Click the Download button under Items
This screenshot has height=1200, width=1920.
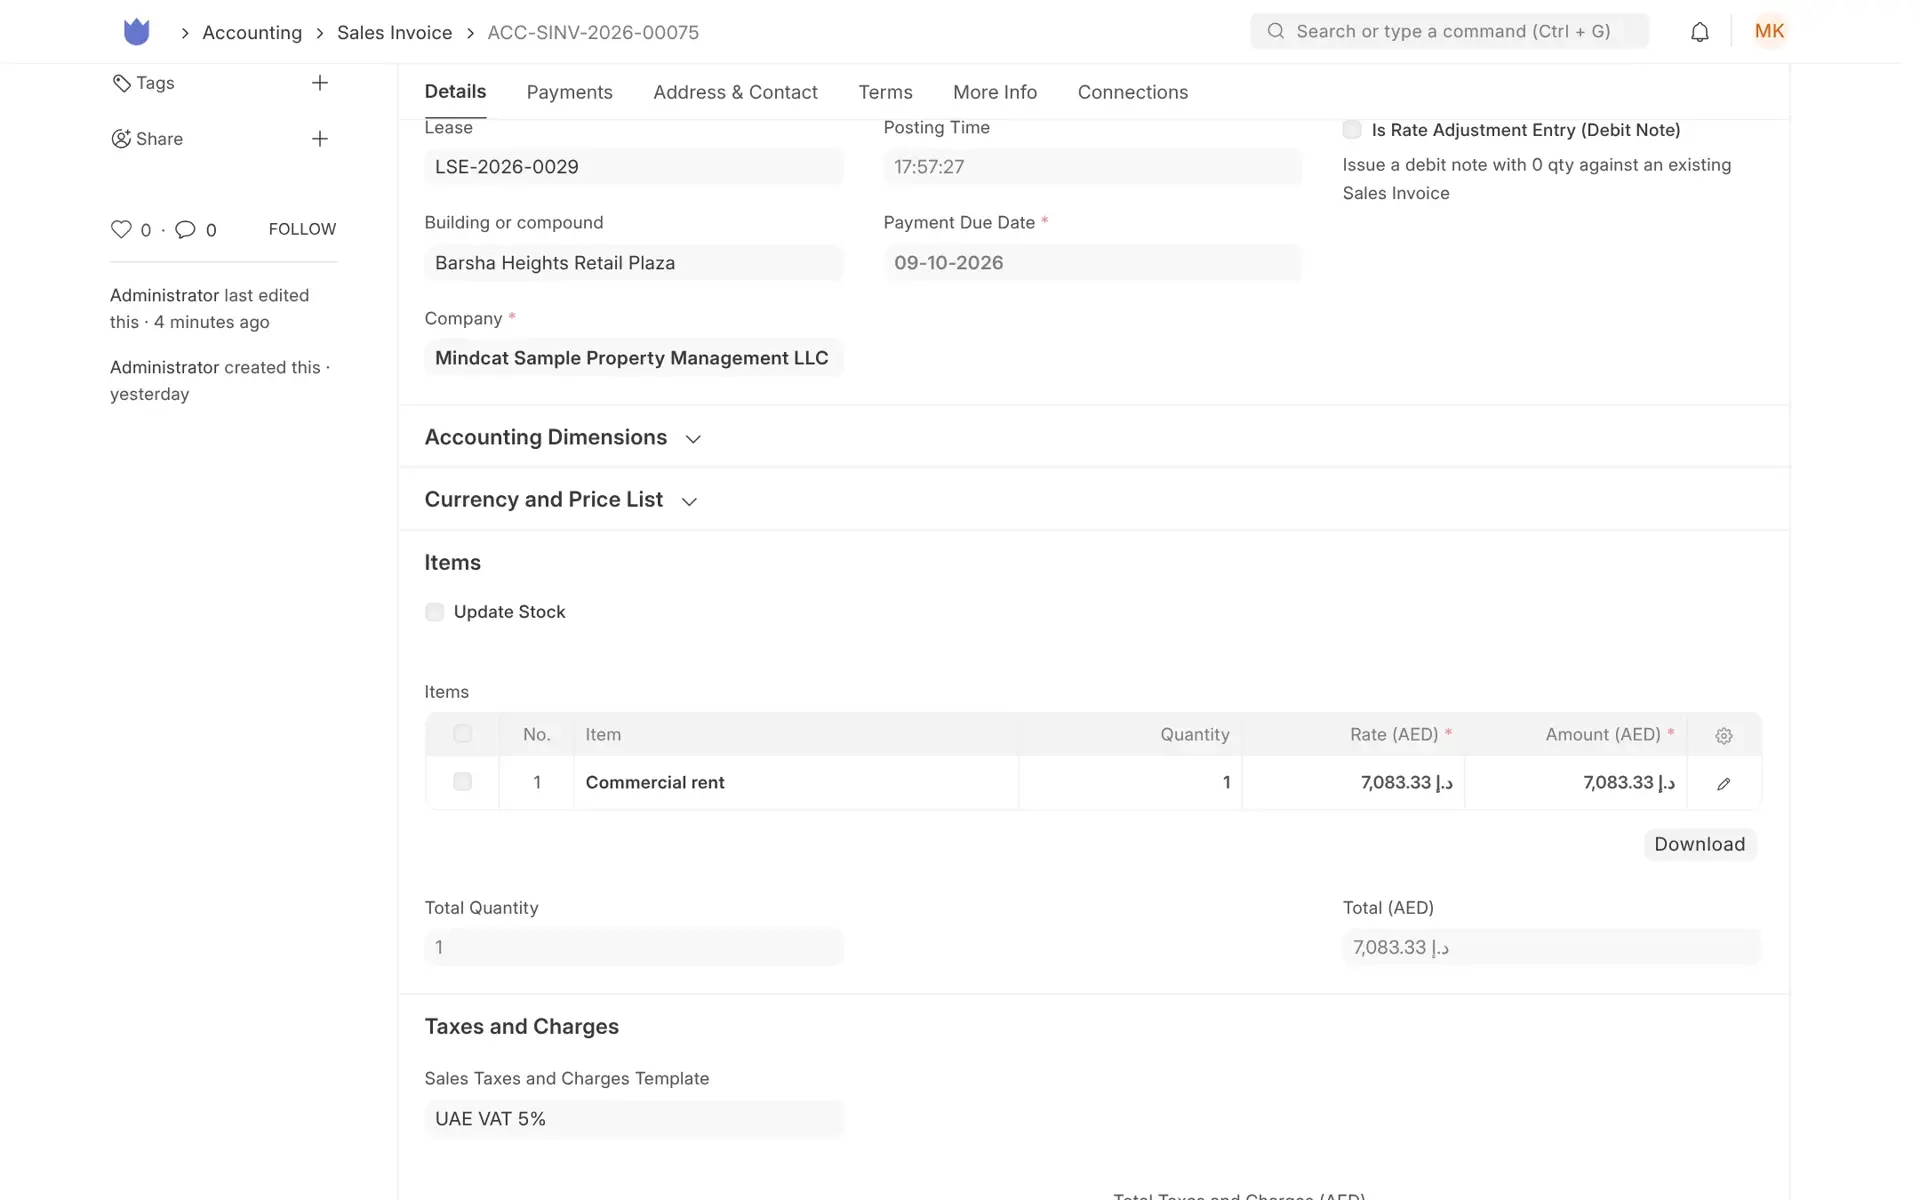coord(1699,844)
